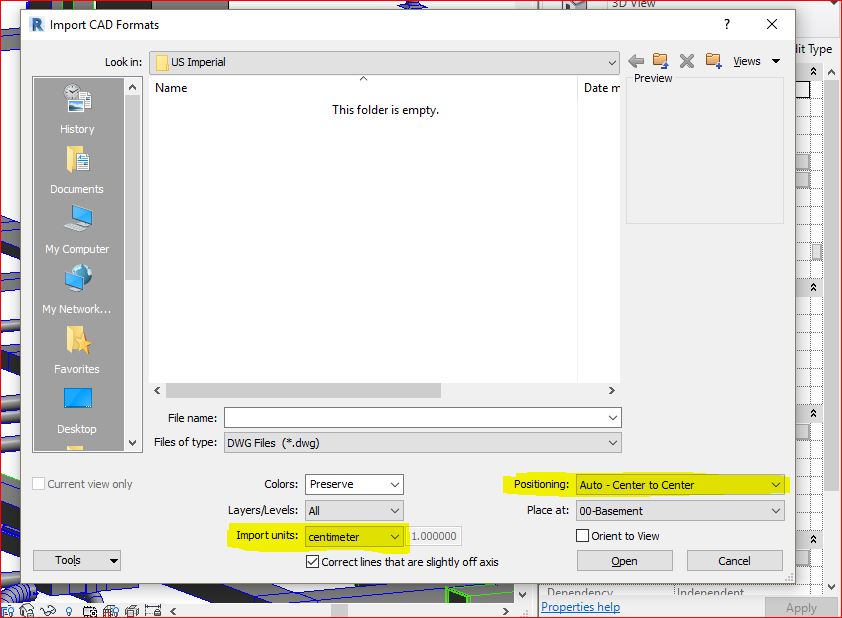Click the file list horizontal scrollbar thumb
842x618 pixels.
303,390
